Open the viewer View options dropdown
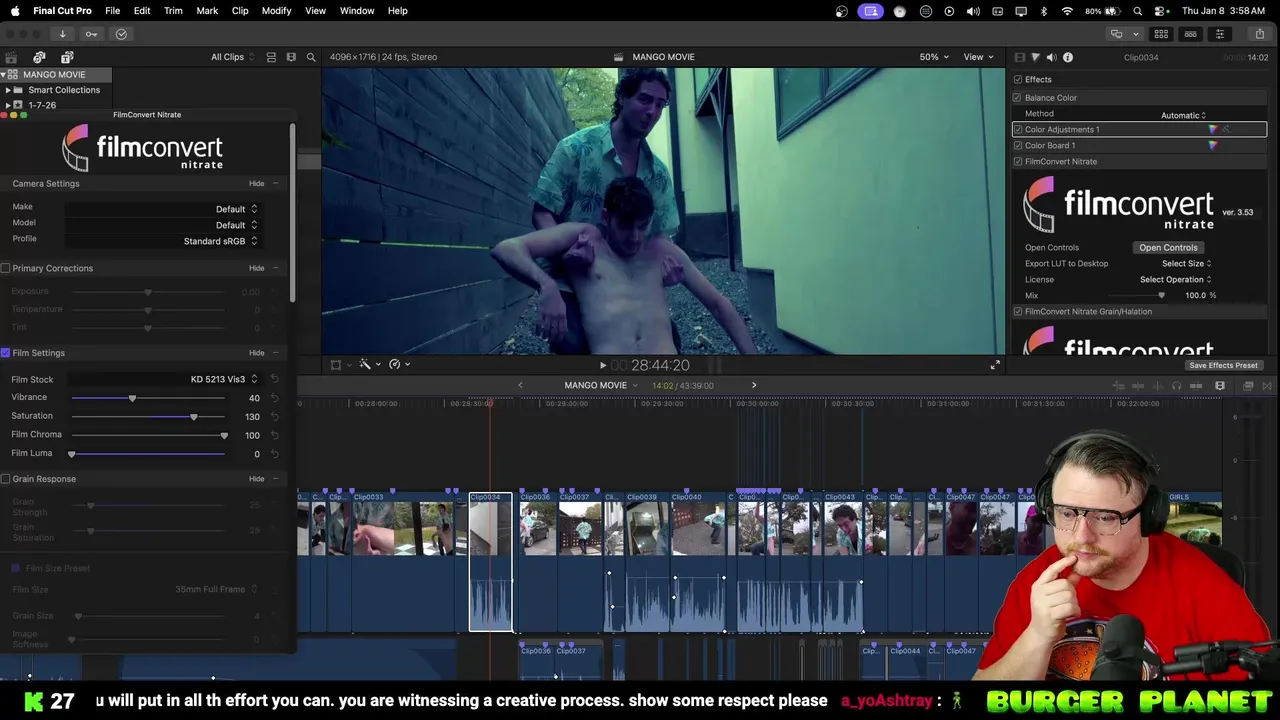 [978, 57]
